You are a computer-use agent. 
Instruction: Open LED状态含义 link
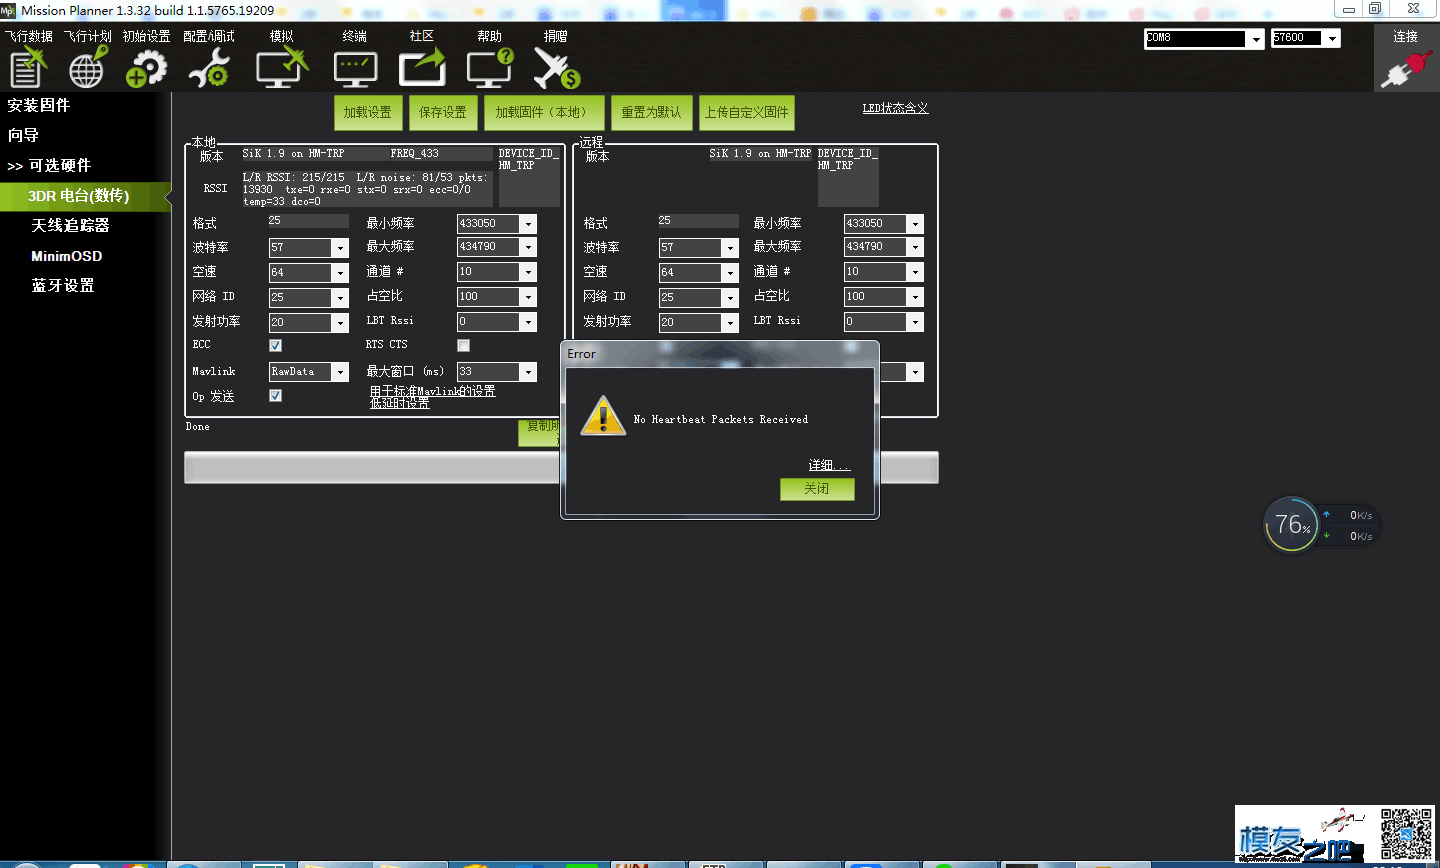(x=895, y=108)
